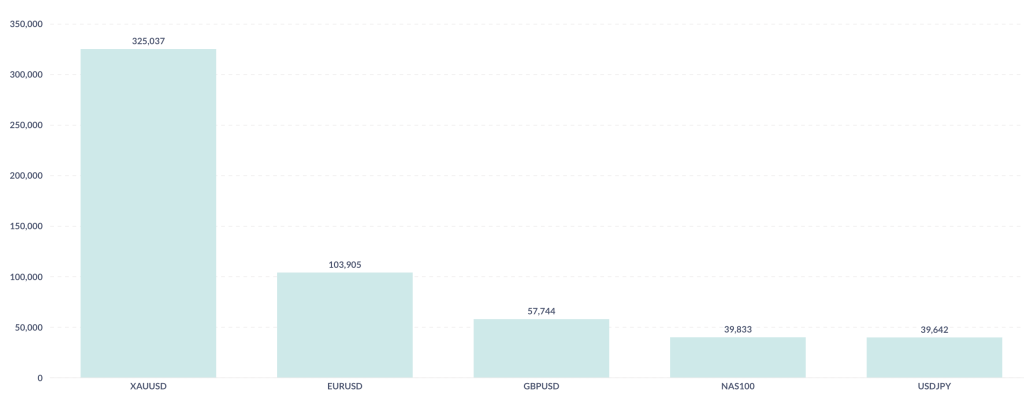
Task: Select the GBPUSD x-axis label
Action: coord(541,385)
